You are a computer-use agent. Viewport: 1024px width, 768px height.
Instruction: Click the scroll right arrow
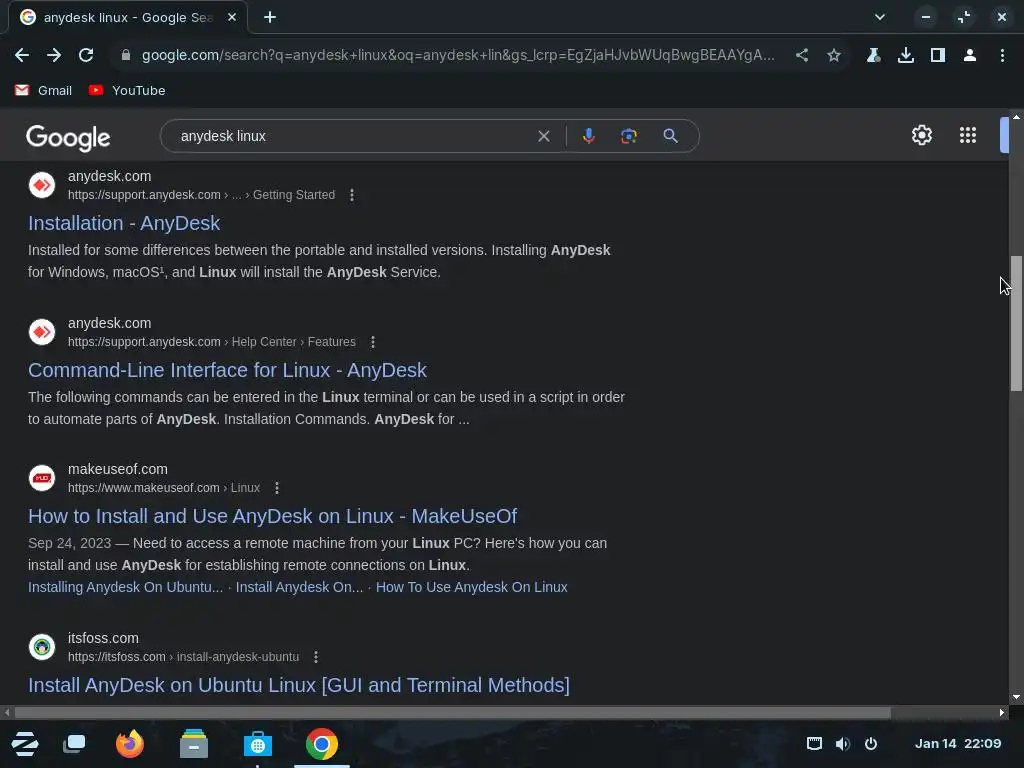point(1002,712)
